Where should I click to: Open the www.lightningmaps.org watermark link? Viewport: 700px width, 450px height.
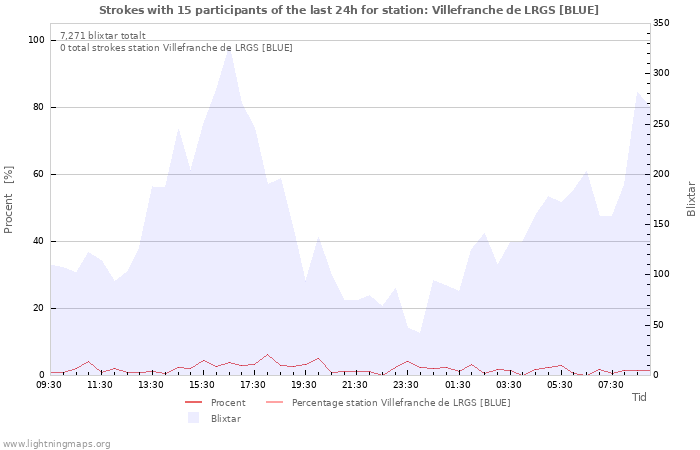(57, 443)
